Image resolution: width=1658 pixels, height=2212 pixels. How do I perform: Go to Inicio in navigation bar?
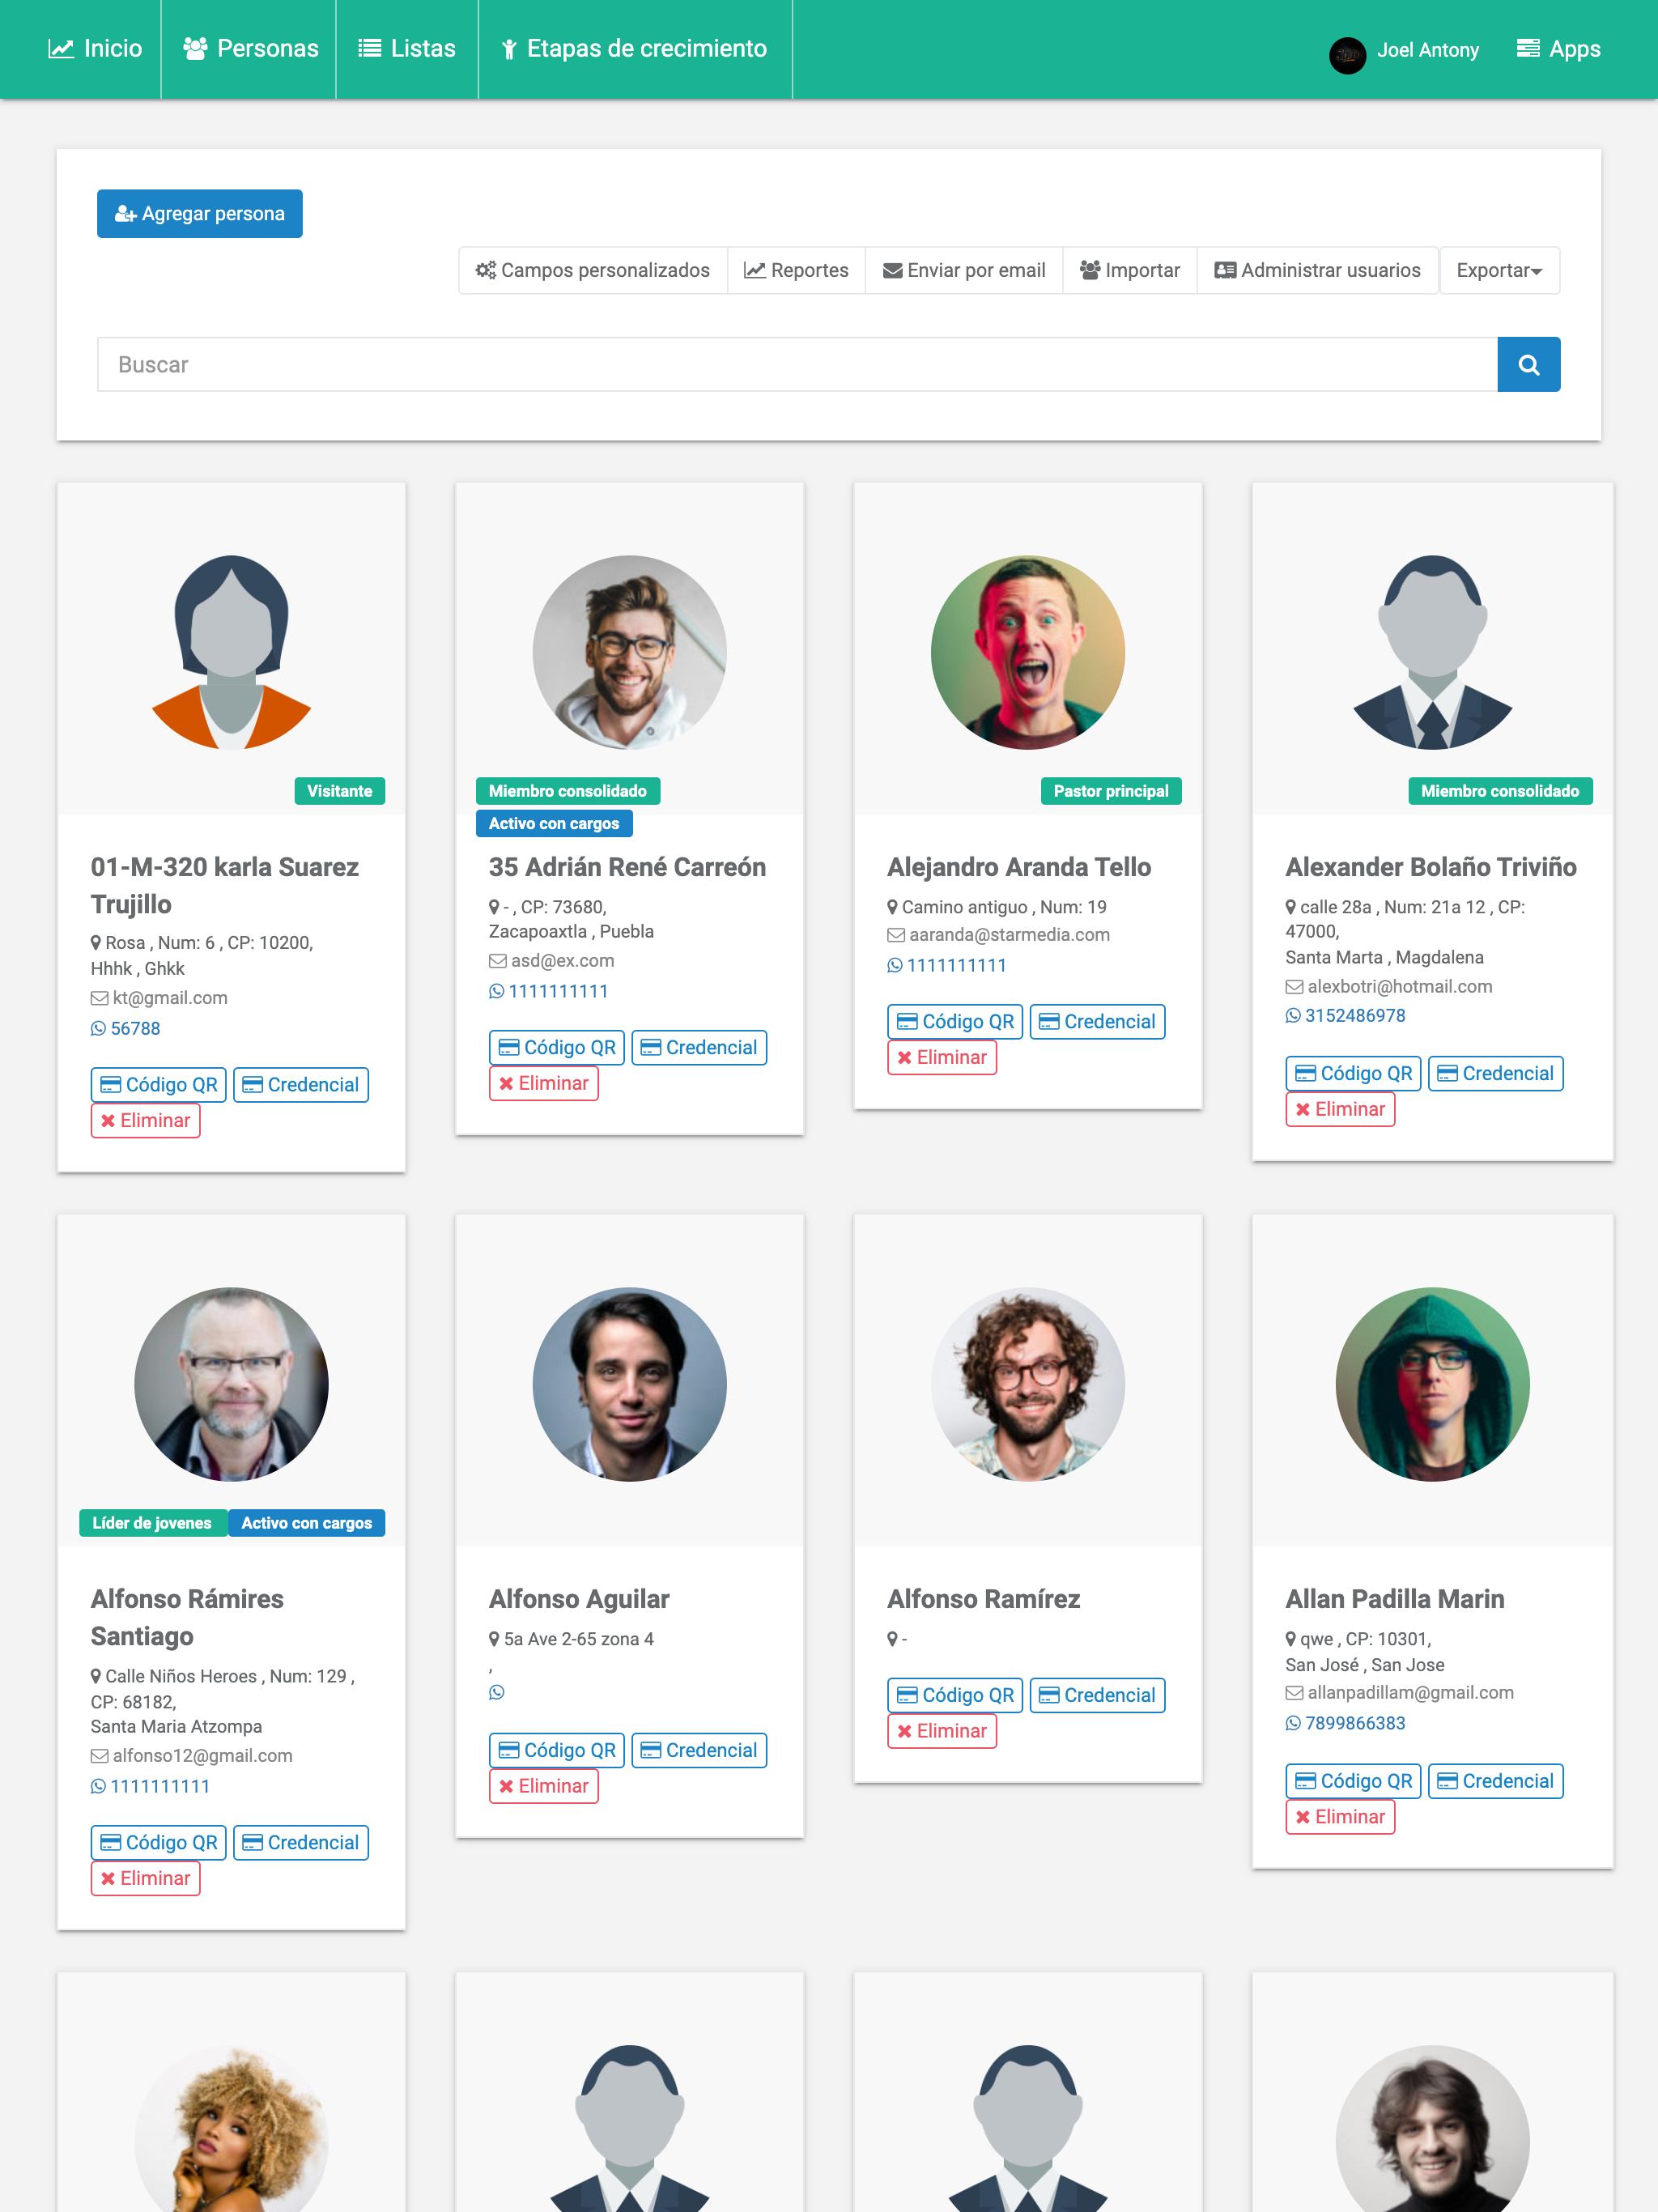pyautogui.click(x=95, y=49)
